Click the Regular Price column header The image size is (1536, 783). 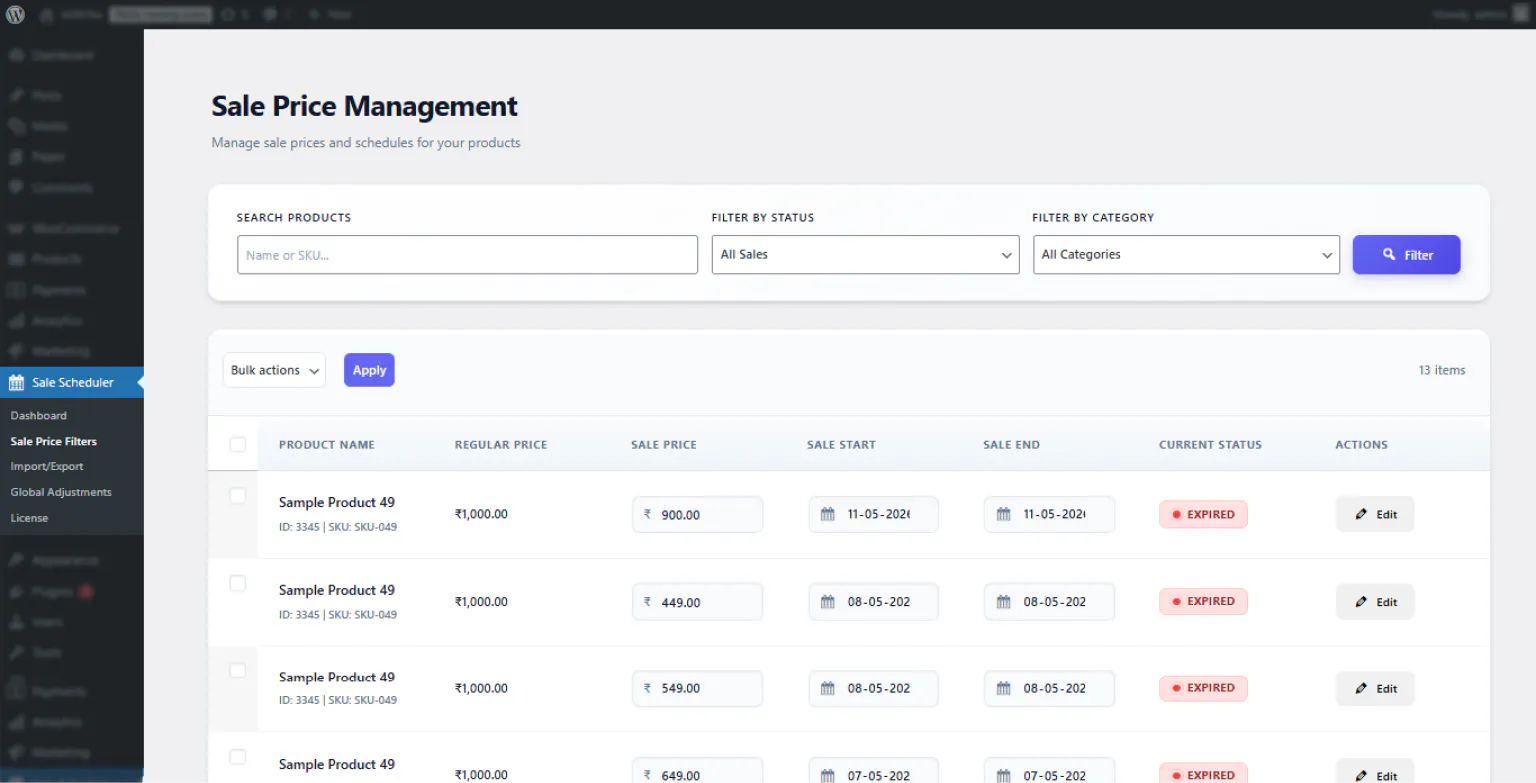click(x=501, y=445)
